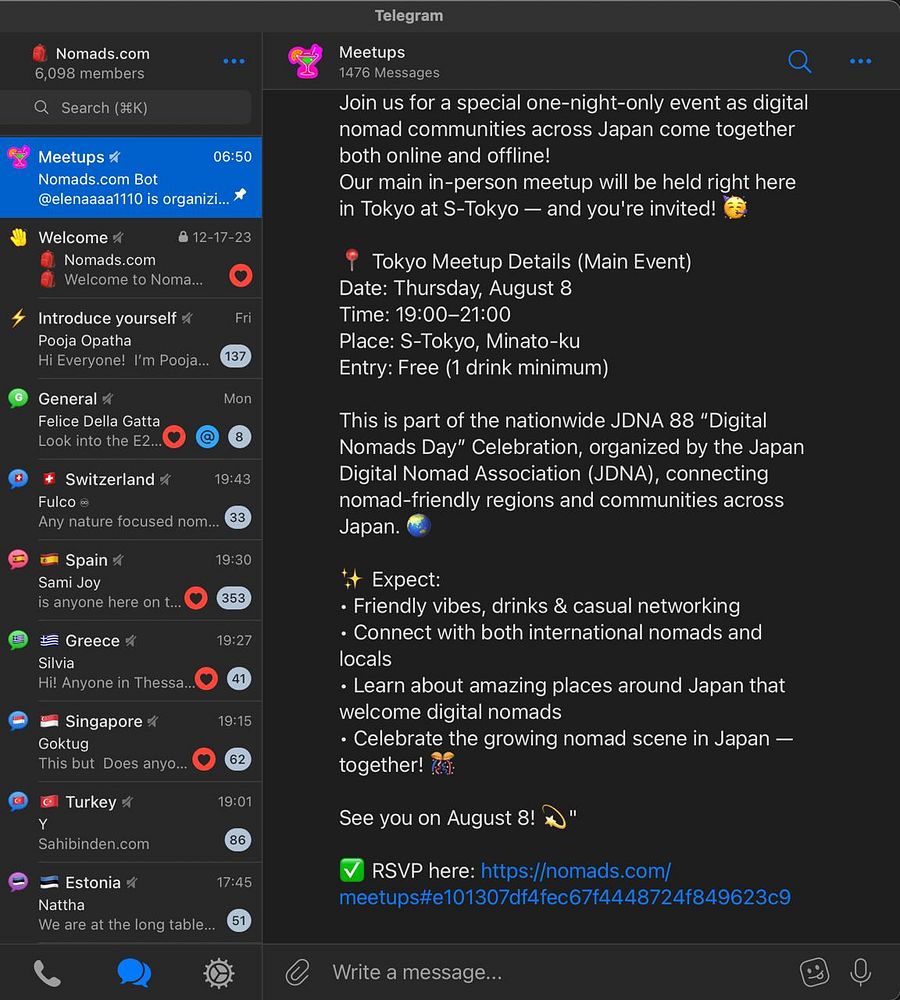
Task: Open the sticker and emoji panel
Action: 815,972
